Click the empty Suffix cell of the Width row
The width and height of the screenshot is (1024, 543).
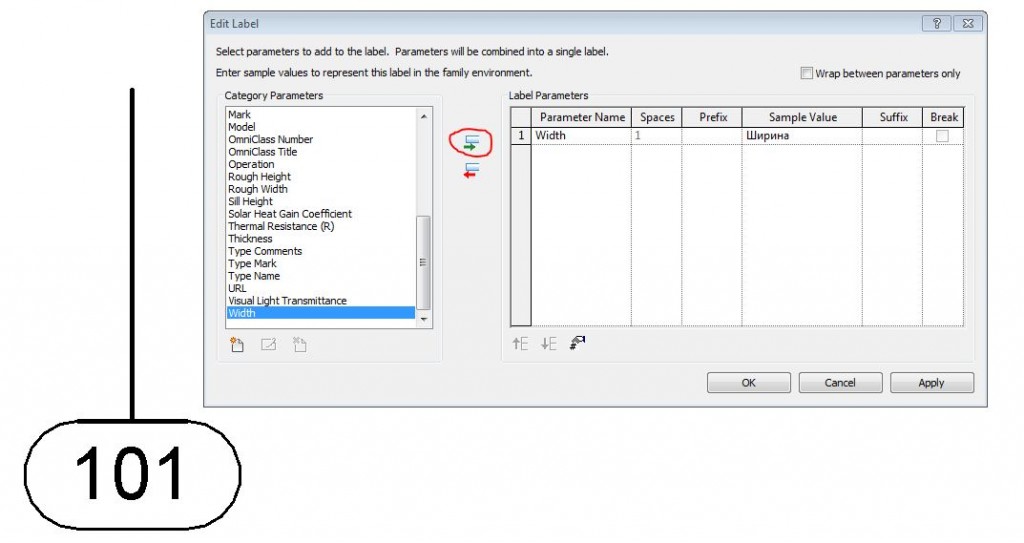click(892, 135)
